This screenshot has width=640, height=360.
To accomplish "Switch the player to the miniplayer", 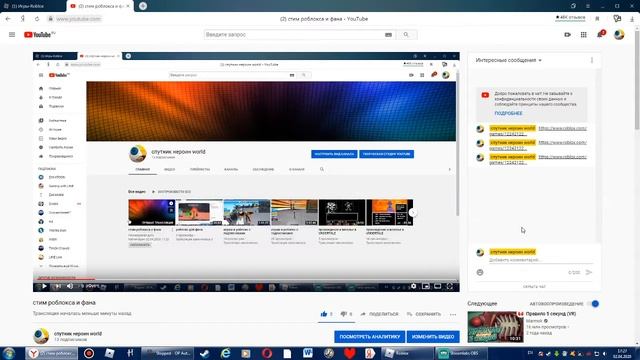I will coord(426,286).
